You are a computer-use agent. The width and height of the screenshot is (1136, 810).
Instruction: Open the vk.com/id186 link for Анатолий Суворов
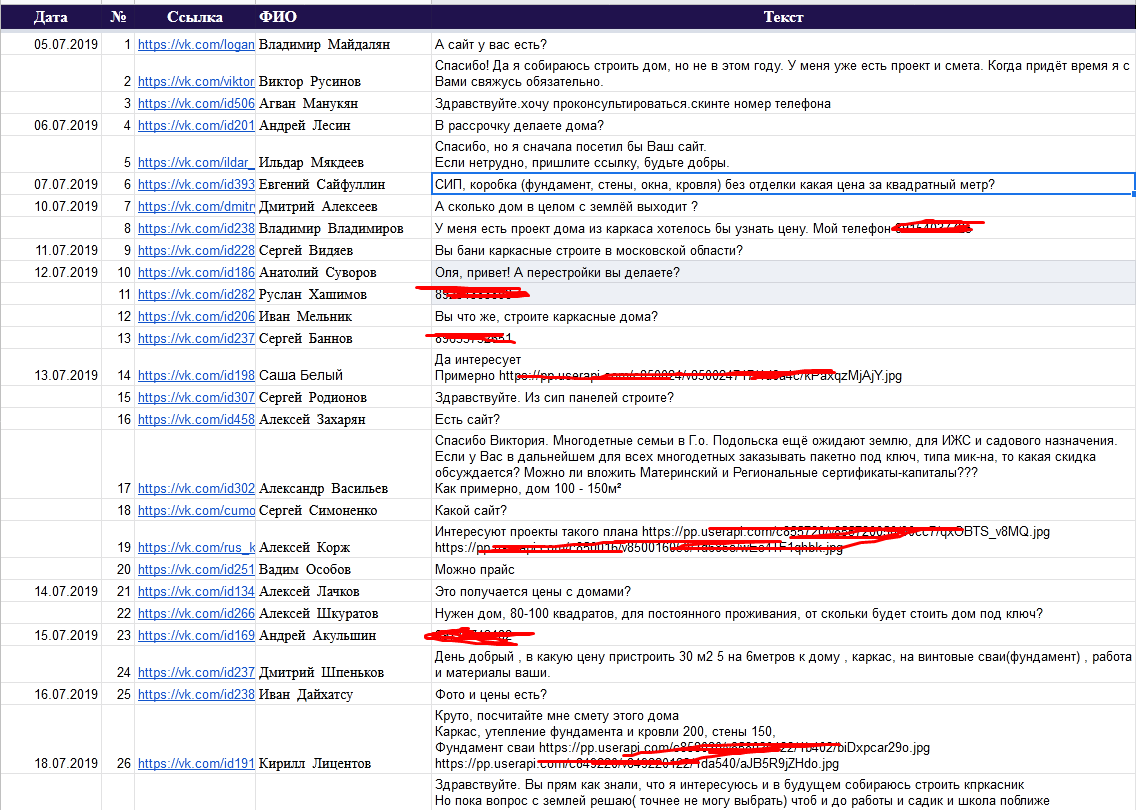(x=196, y=272)
